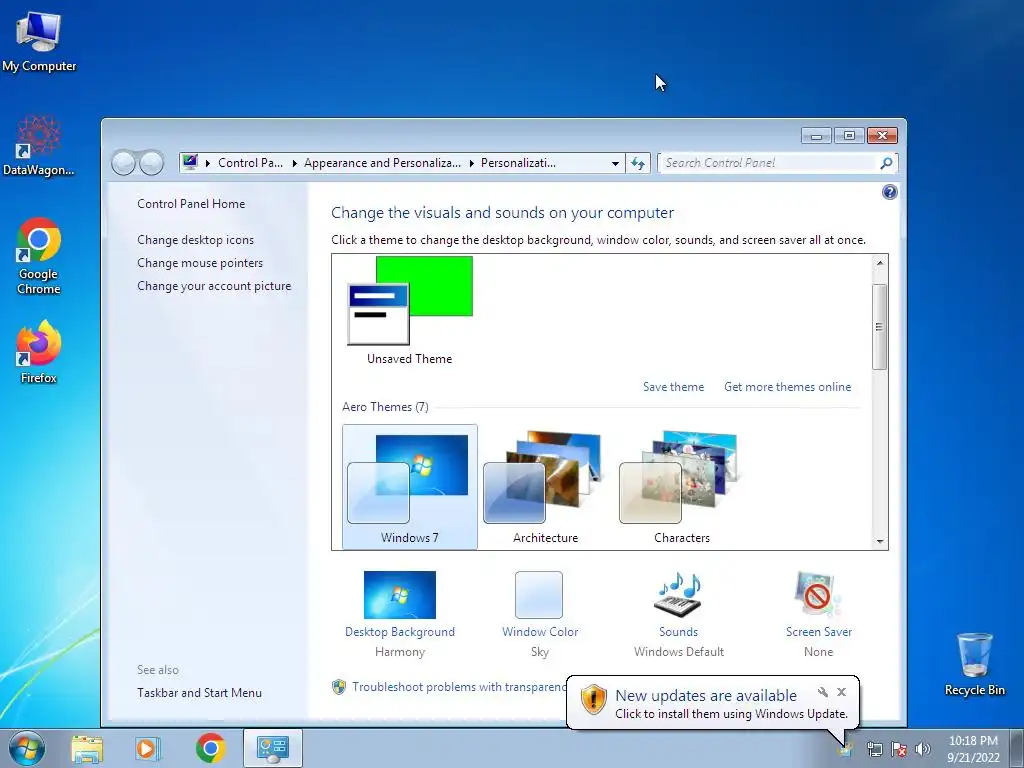This screenshot has height=768, width=1024.
Task: Click the theme list scroll down arrow
Action: 880,541
